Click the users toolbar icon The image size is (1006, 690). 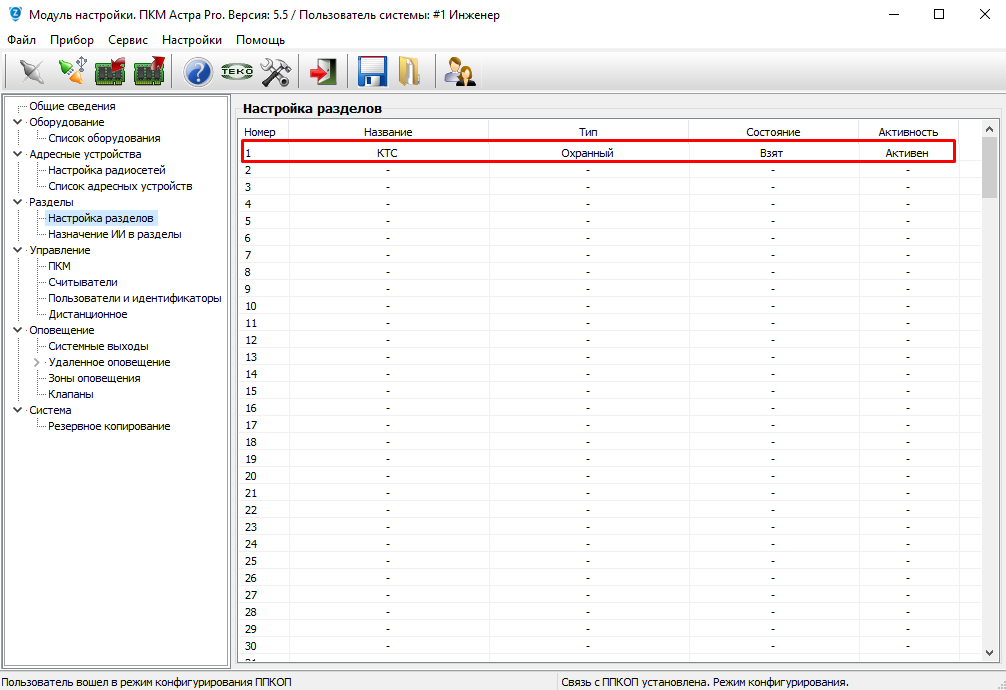coord(459,71)
